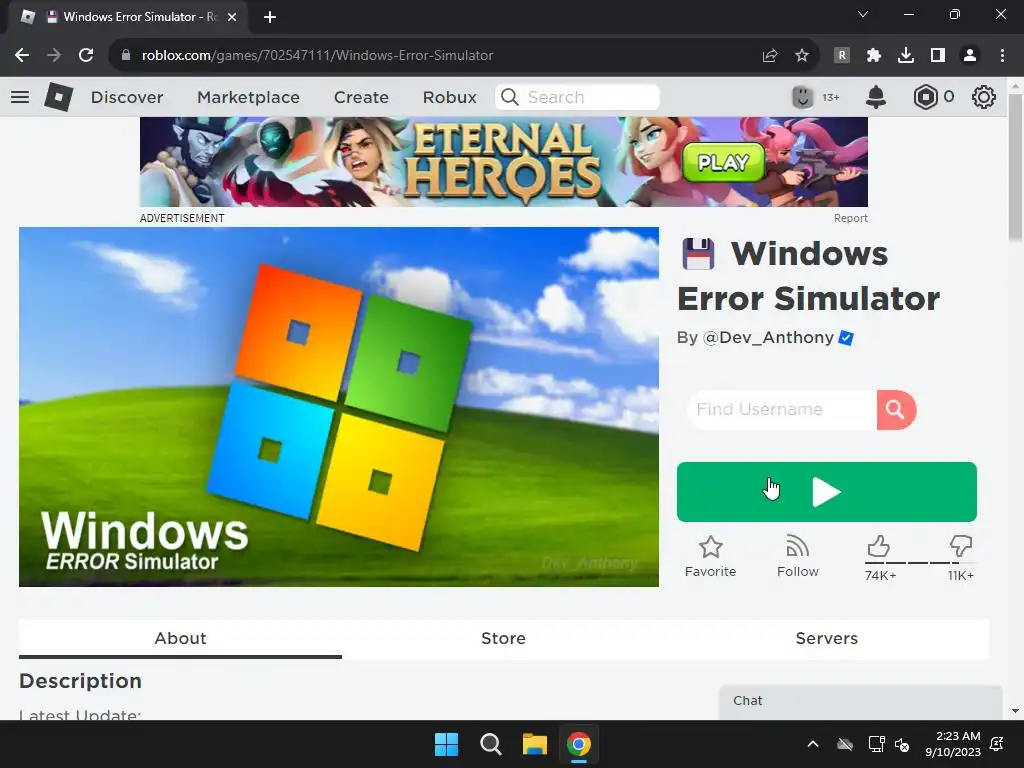This screenshot has height=768, width=1024.
Task: Switch to the Servers tab
Action: [827, 639]
